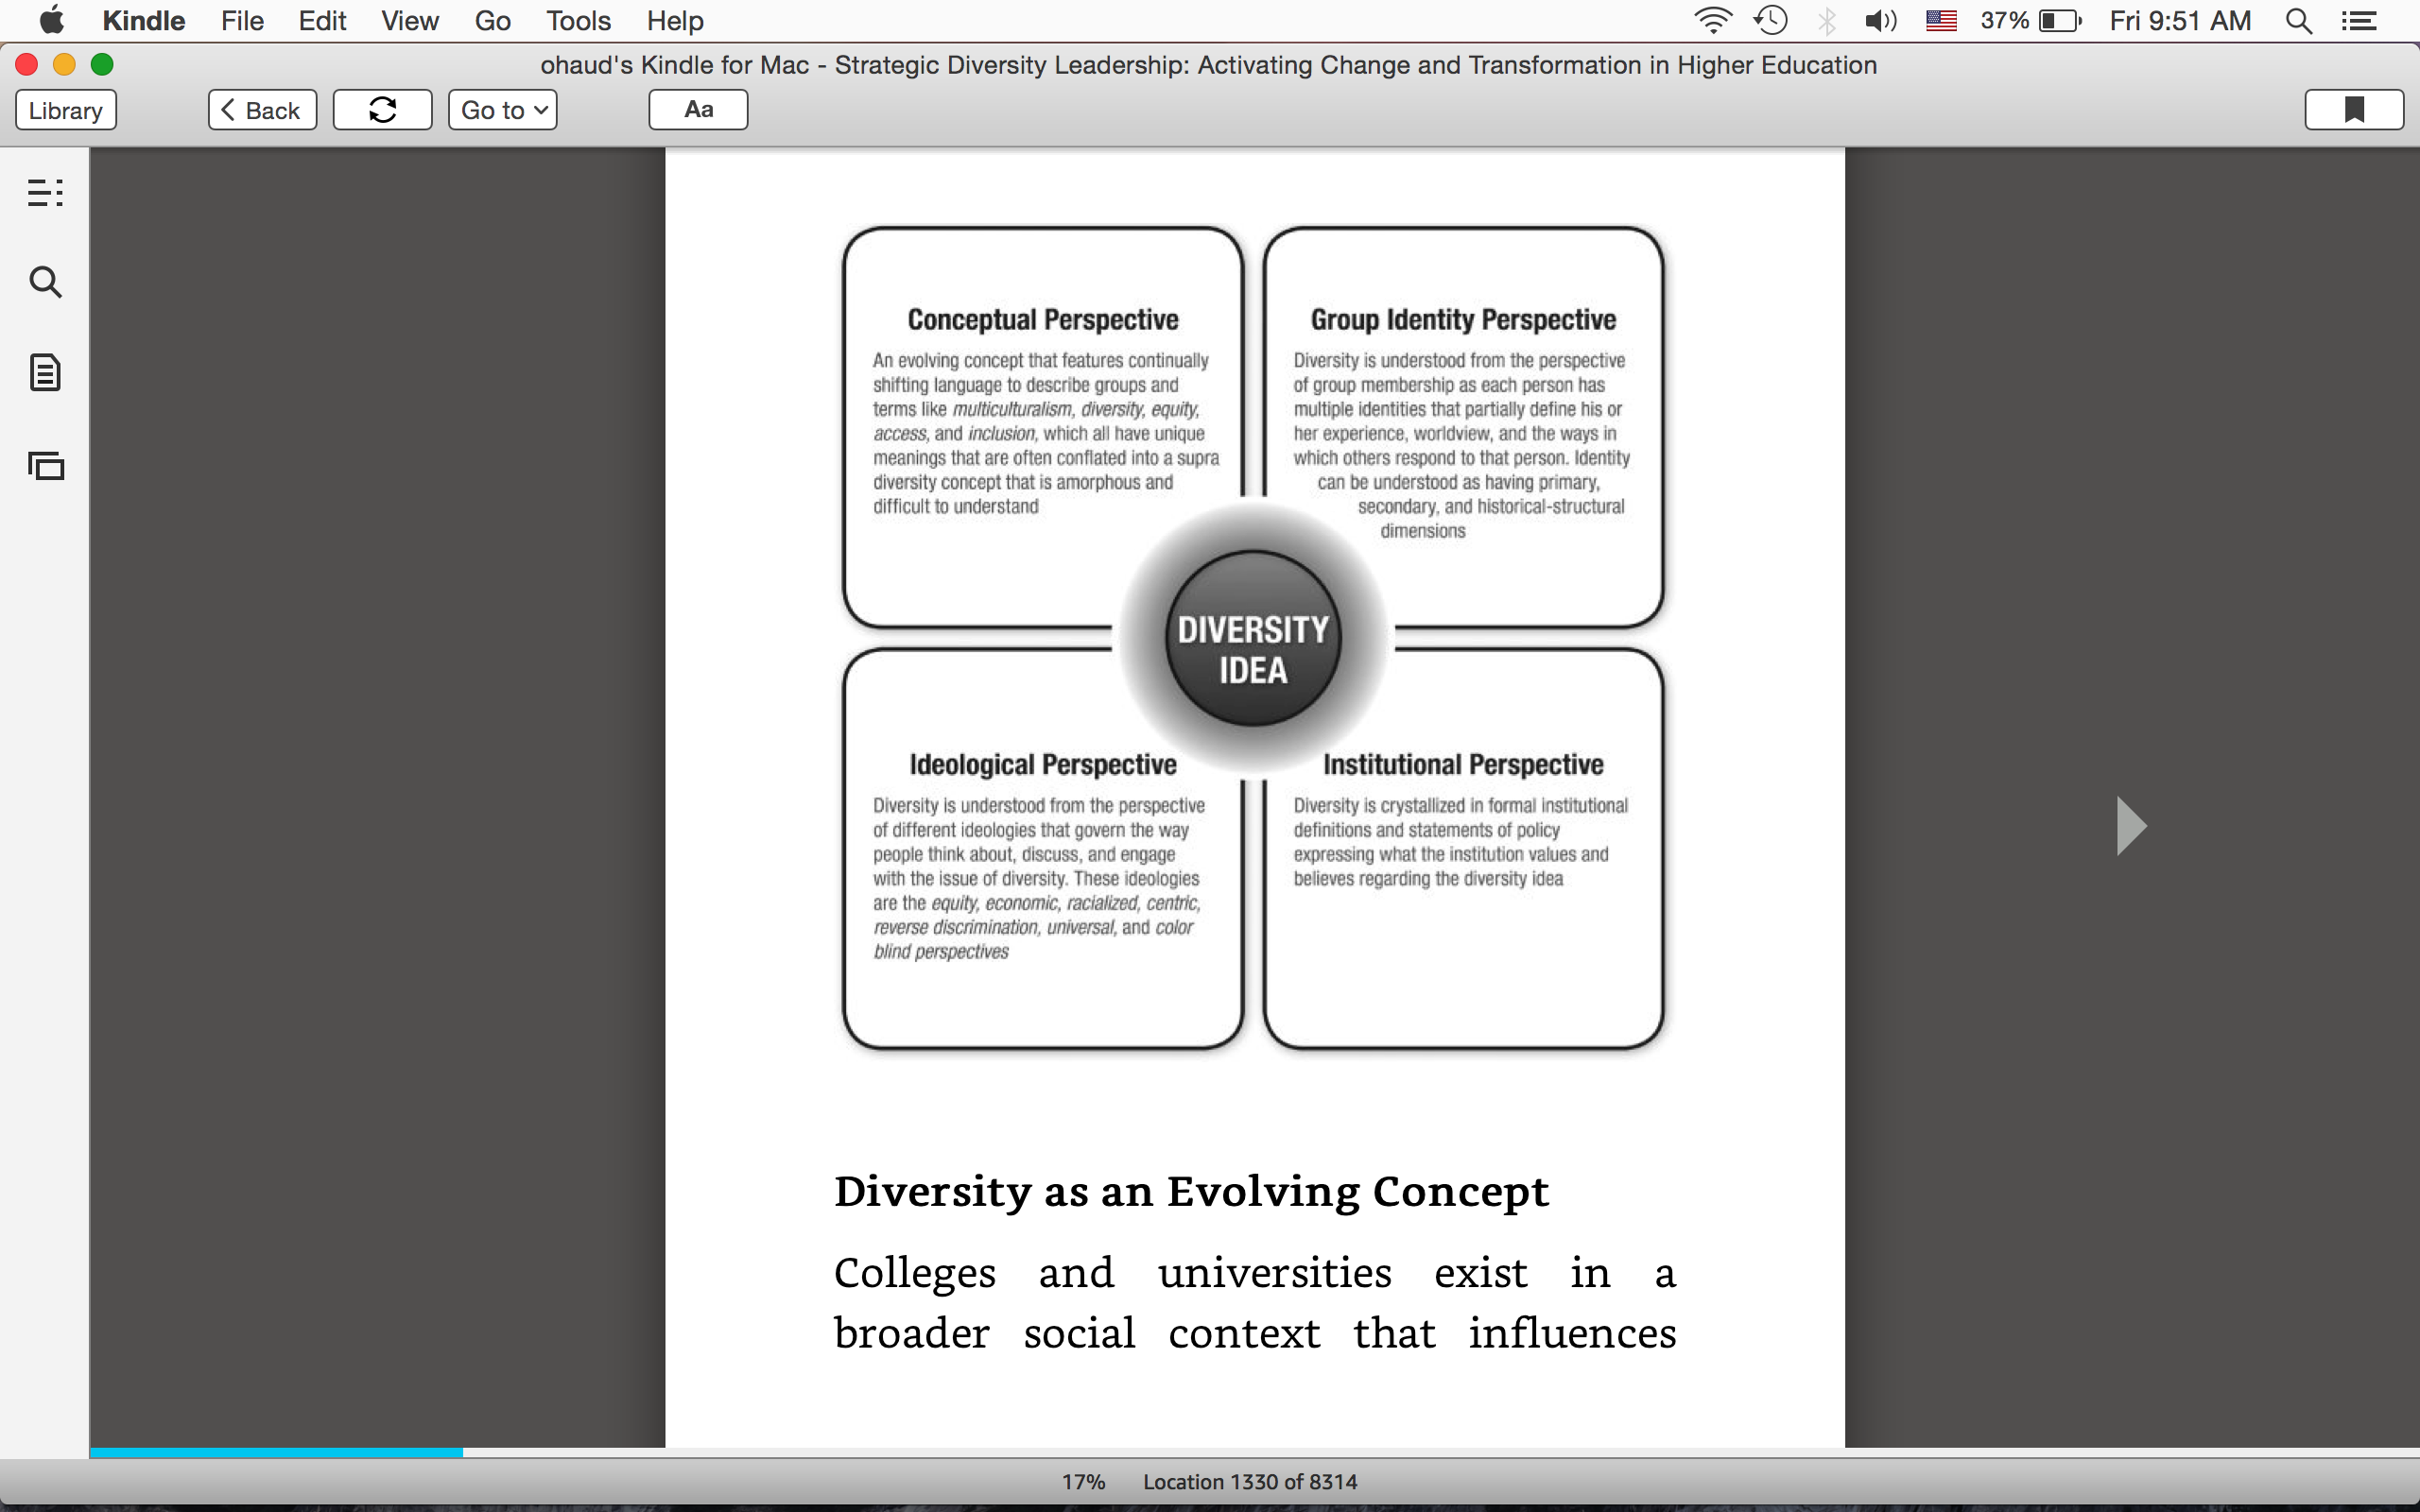The image size is (2420, 1512).
Task: Click the sync refresh icon button
Action: pyautogui.click(x=382, y=110)
